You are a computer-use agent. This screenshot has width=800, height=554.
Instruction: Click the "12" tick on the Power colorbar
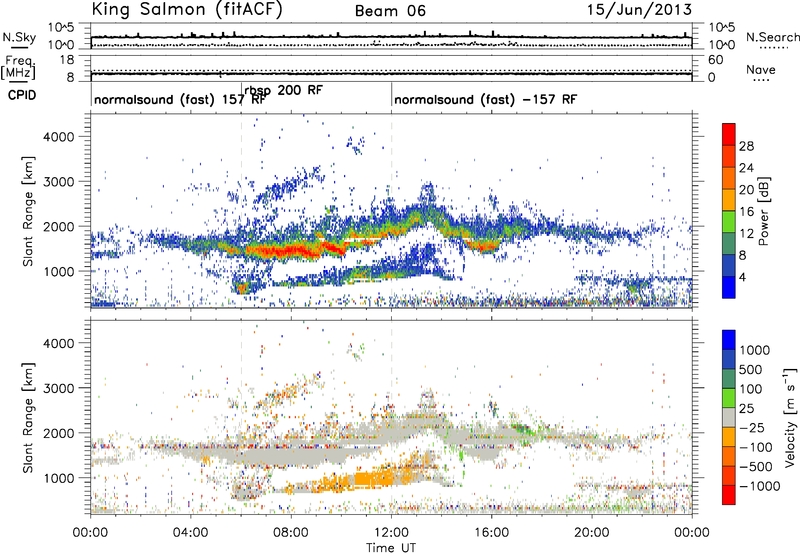tap(746, 234)
